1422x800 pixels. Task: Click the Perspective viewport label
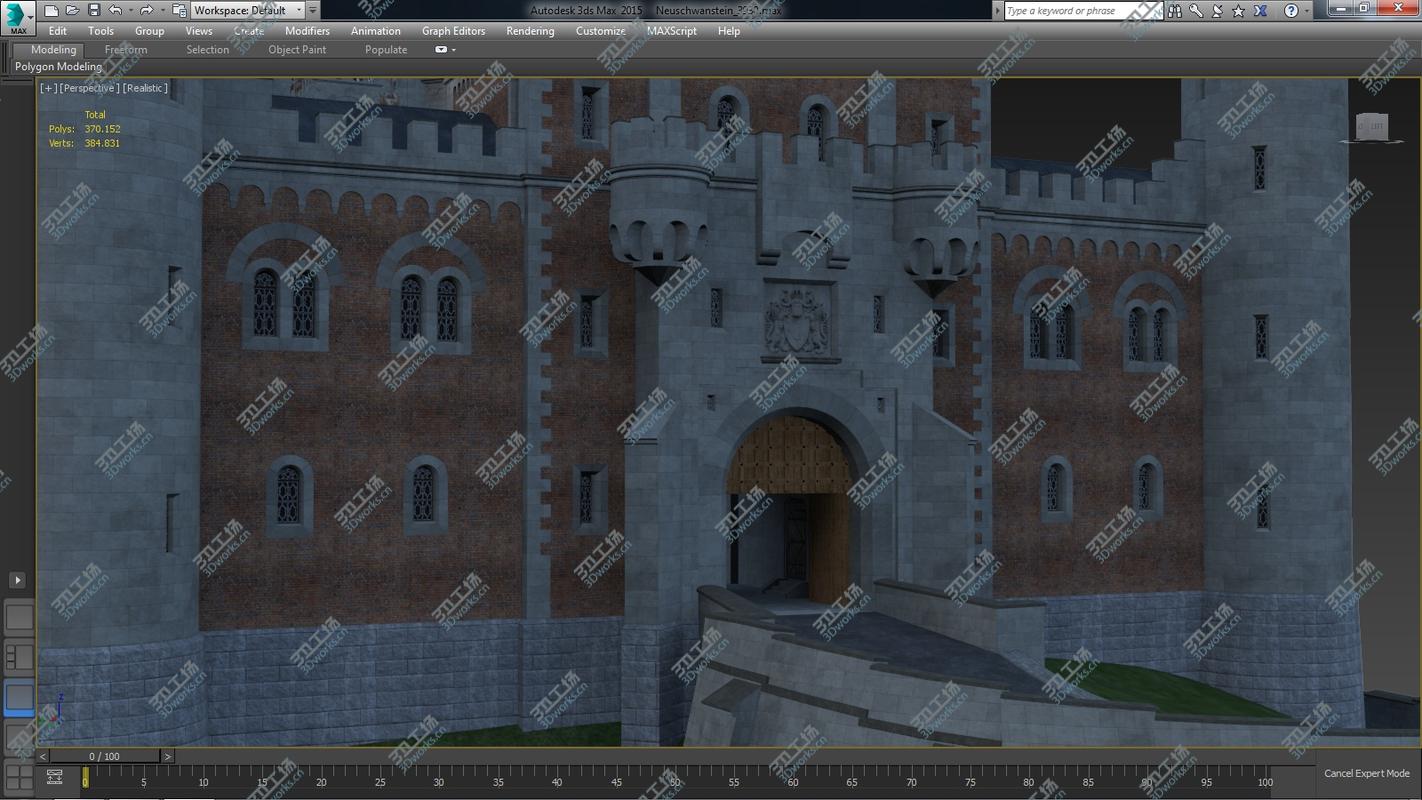point(90,88)
